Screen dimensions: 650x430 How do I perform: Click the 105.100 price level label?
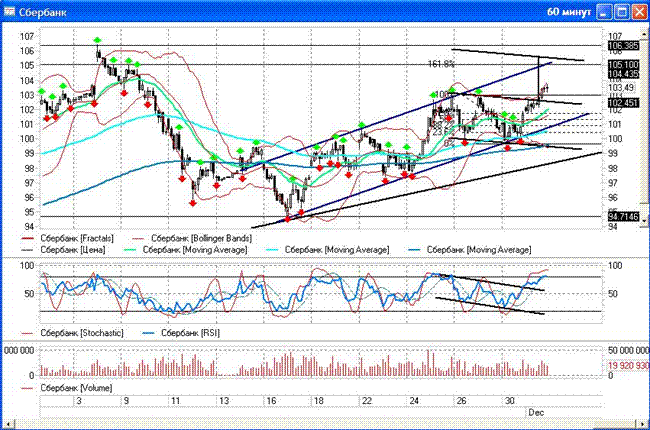[x=623, y=65]
